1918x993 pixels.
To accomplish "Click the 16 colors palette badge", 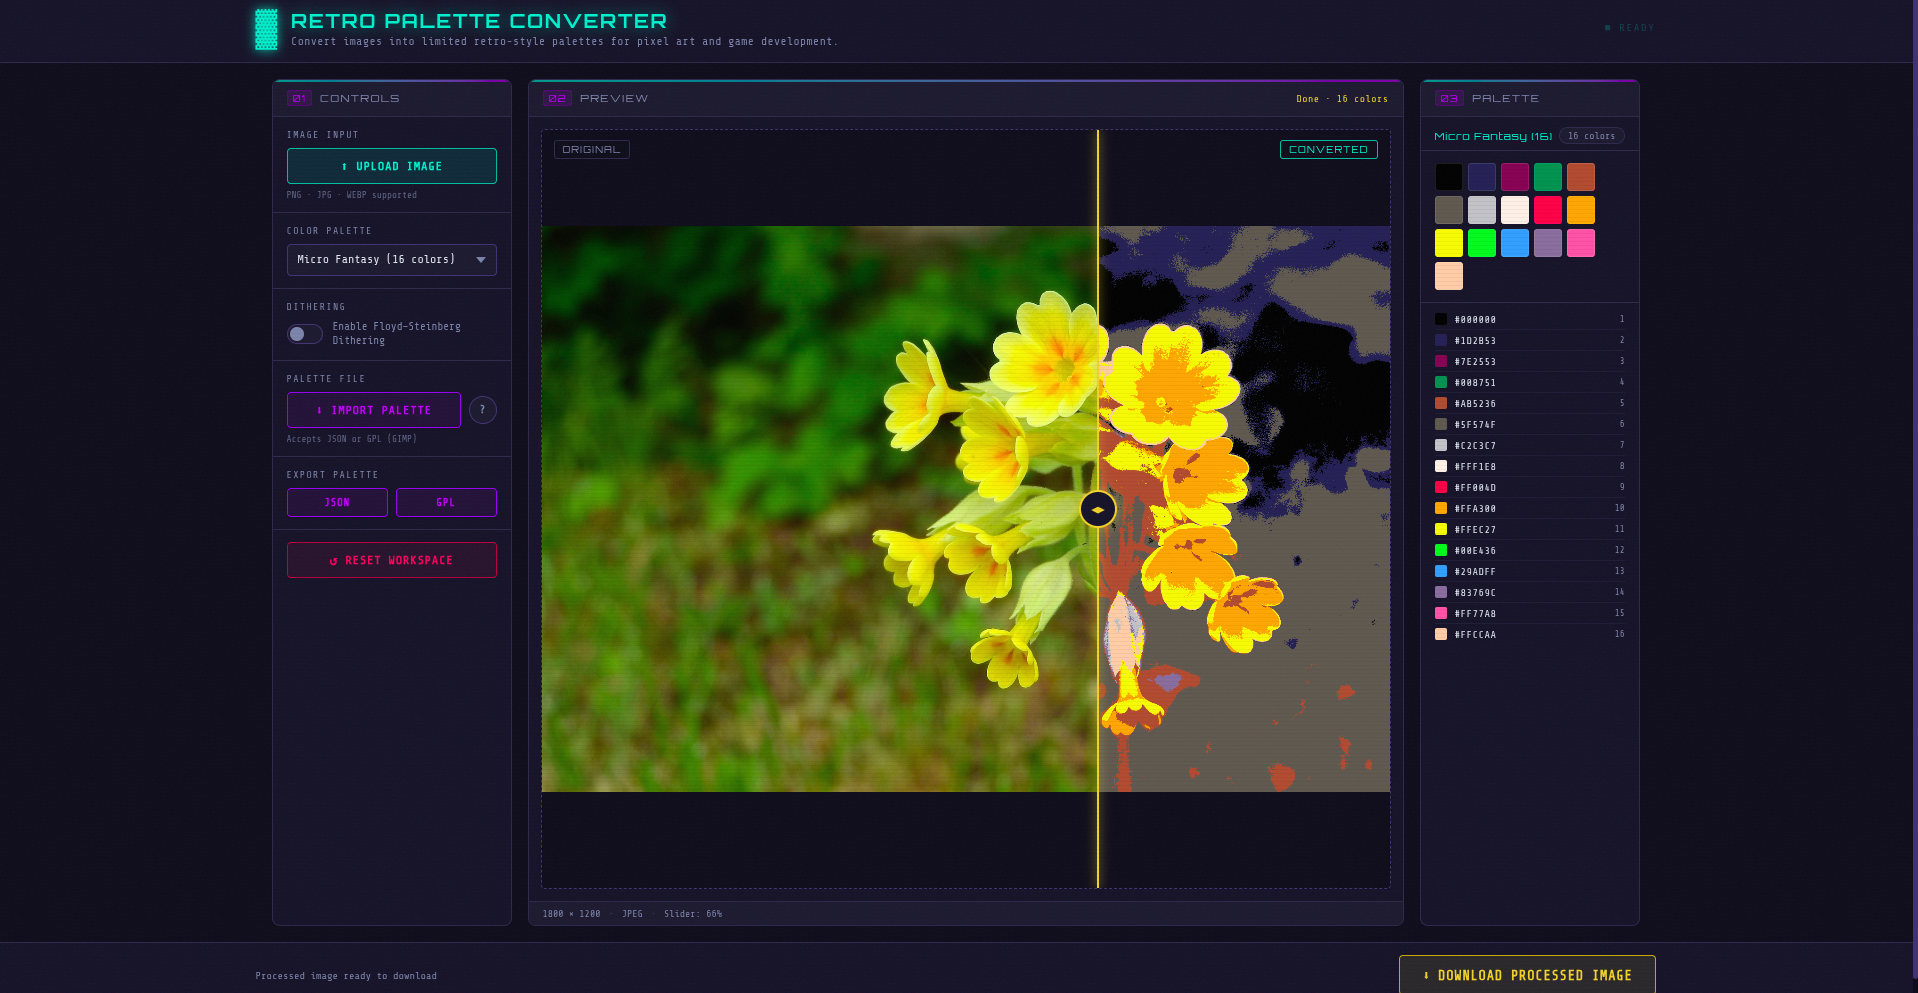I will pos(1591,136).
